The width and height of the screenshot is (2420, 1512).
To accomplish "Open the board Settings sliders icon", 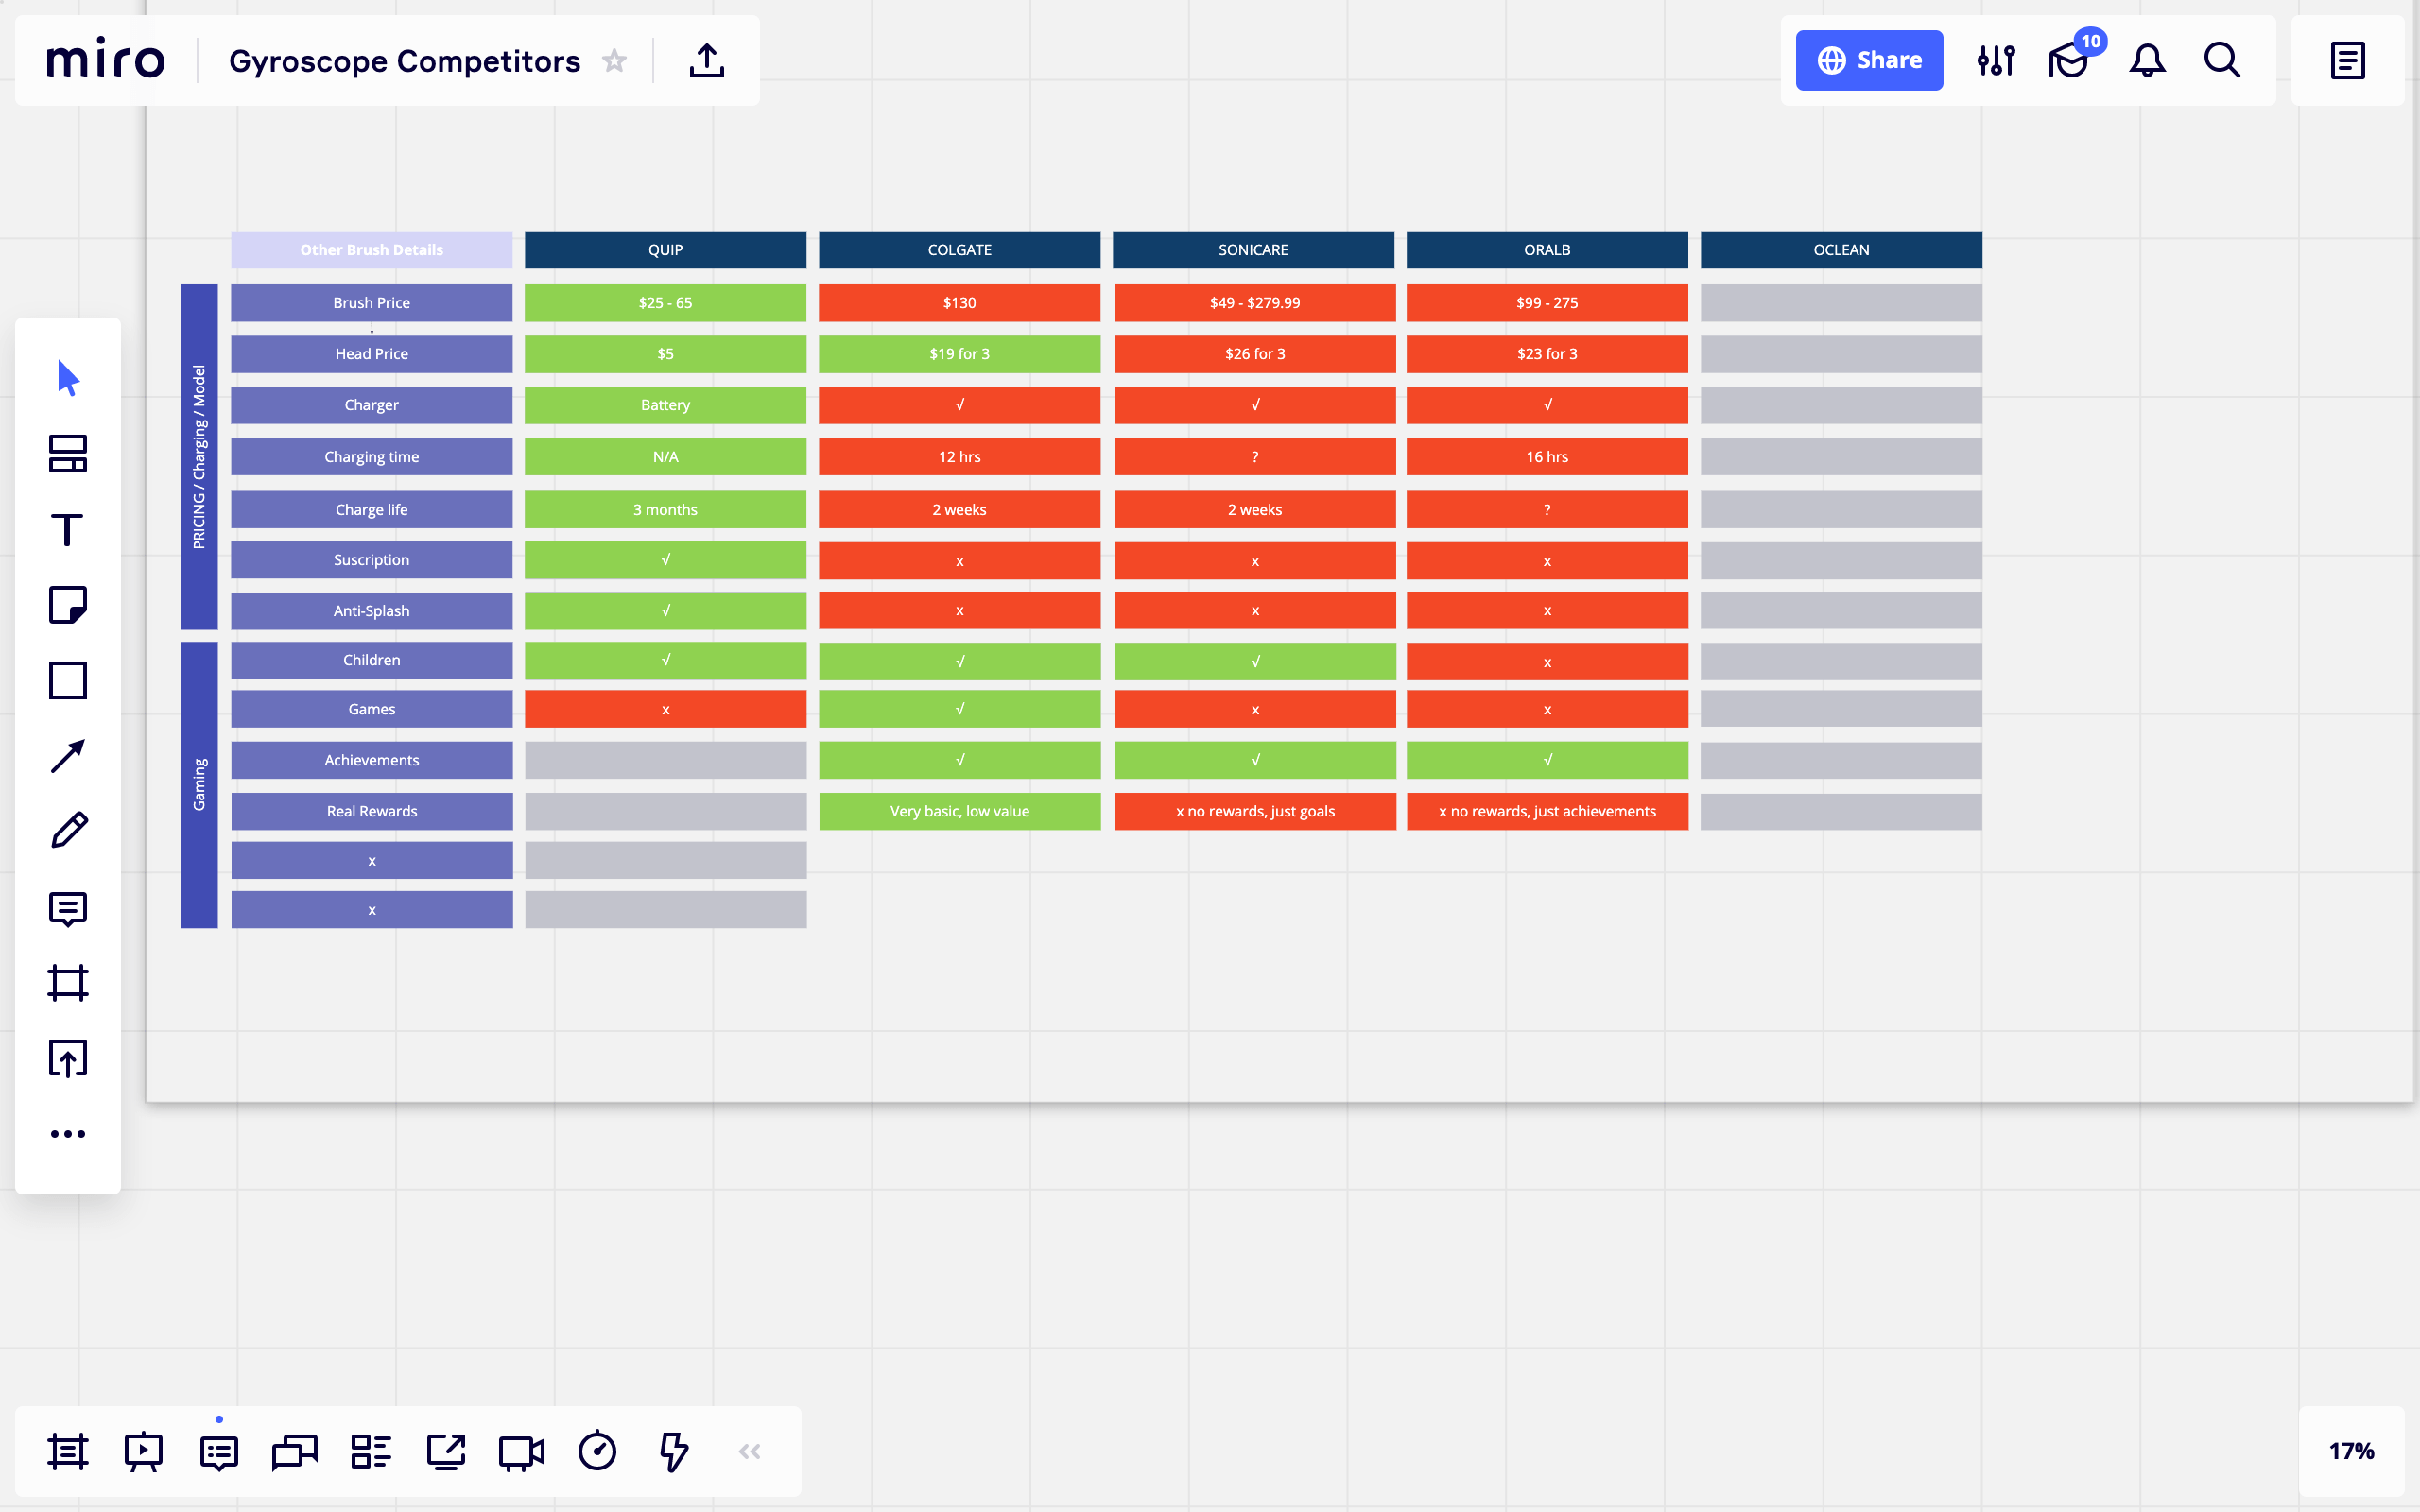I will (x=1996, y=60).
